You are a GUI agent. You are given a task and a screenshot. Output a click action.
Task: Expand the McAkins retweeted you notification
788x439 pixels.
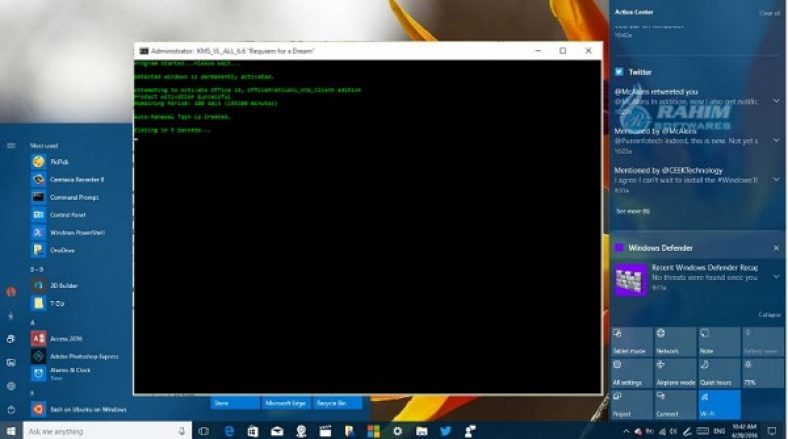pyautogui.click(x=776, y=100)
